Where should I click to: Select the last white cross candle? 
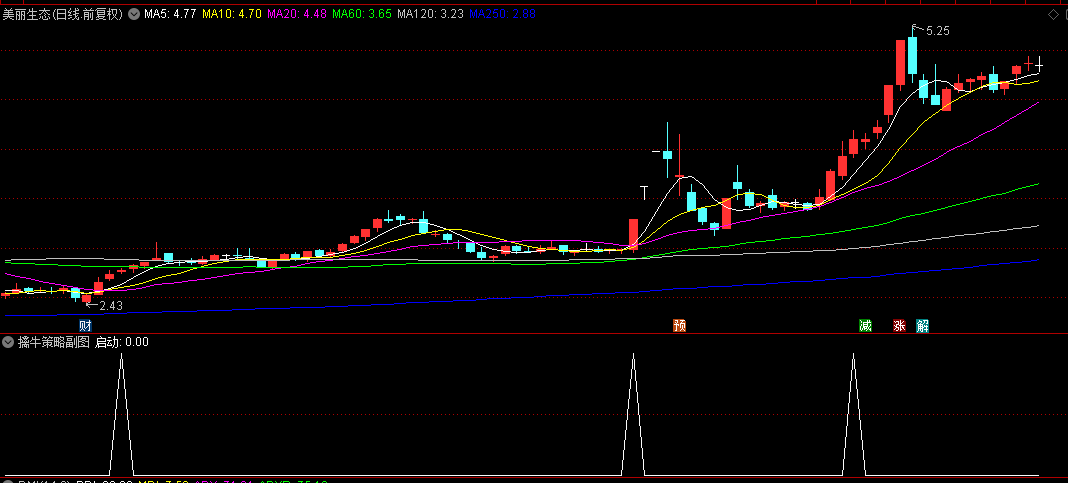(1039, 65)
